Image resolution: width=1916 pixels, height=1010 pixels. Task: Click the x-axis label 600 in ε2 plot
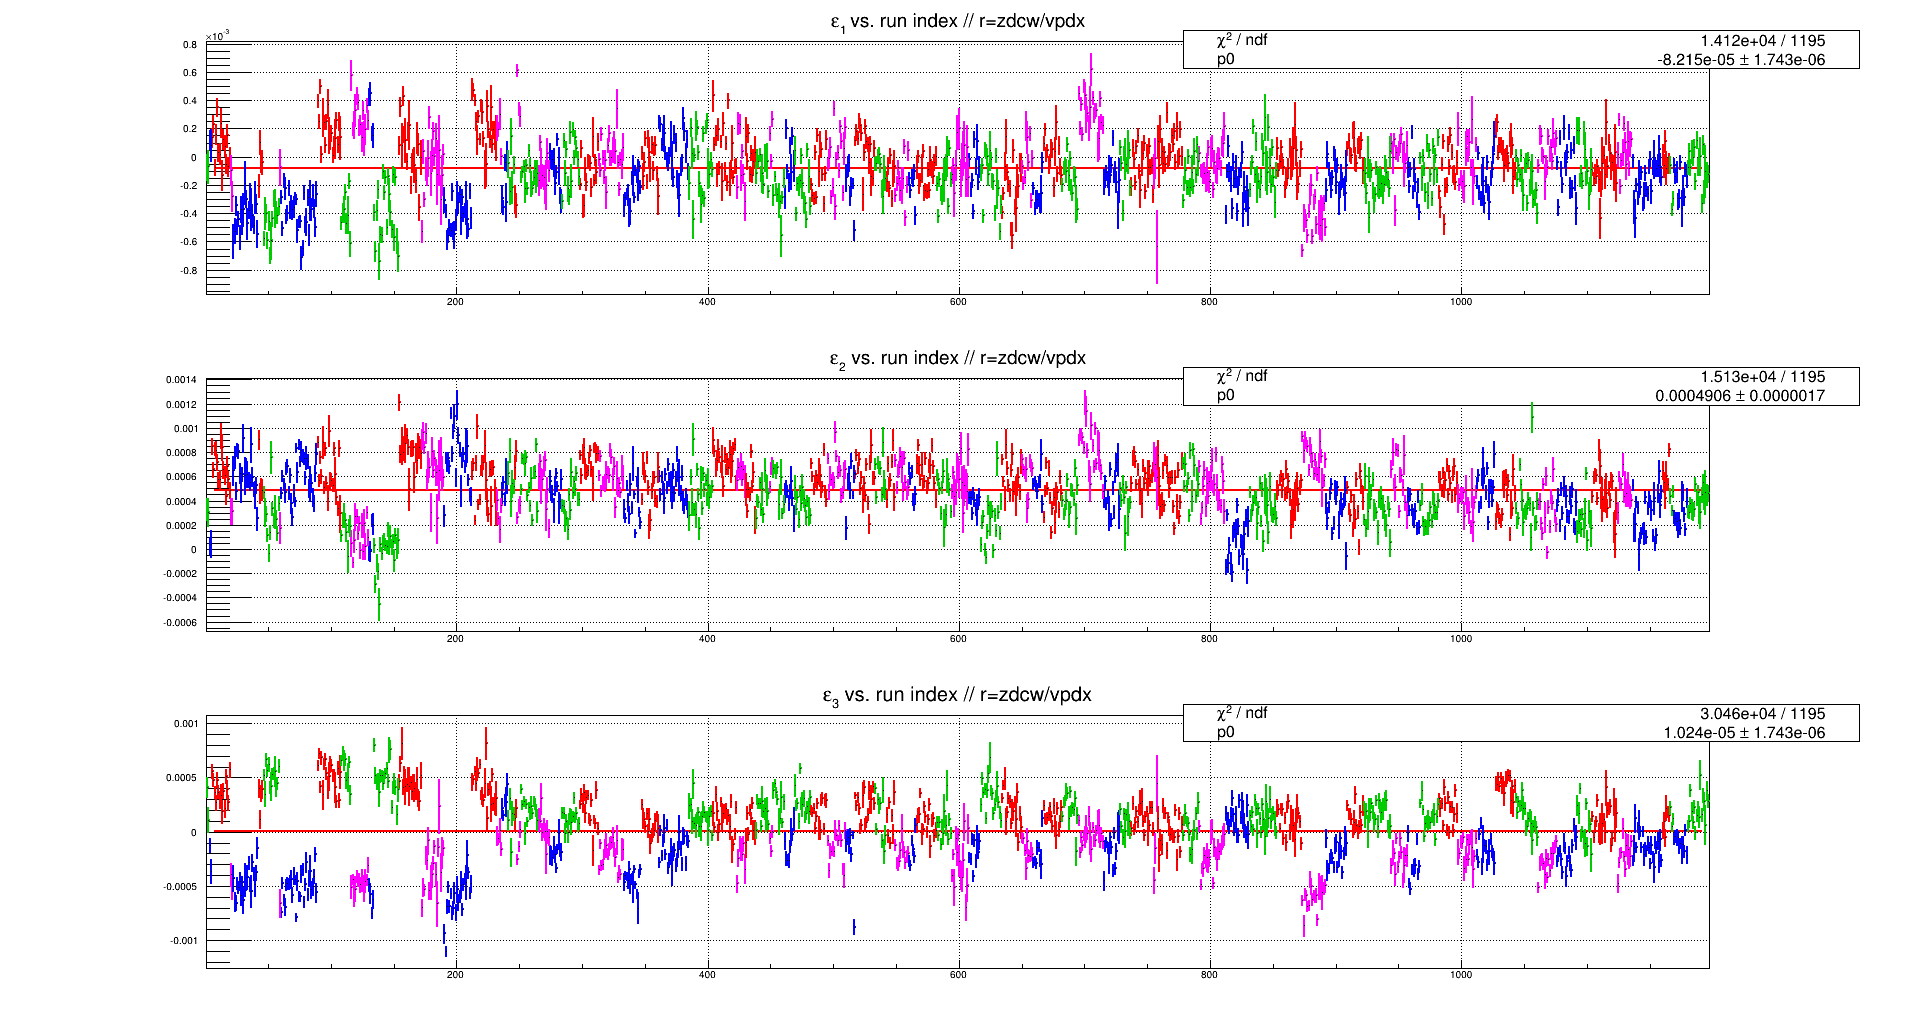[x=958, y=639]
